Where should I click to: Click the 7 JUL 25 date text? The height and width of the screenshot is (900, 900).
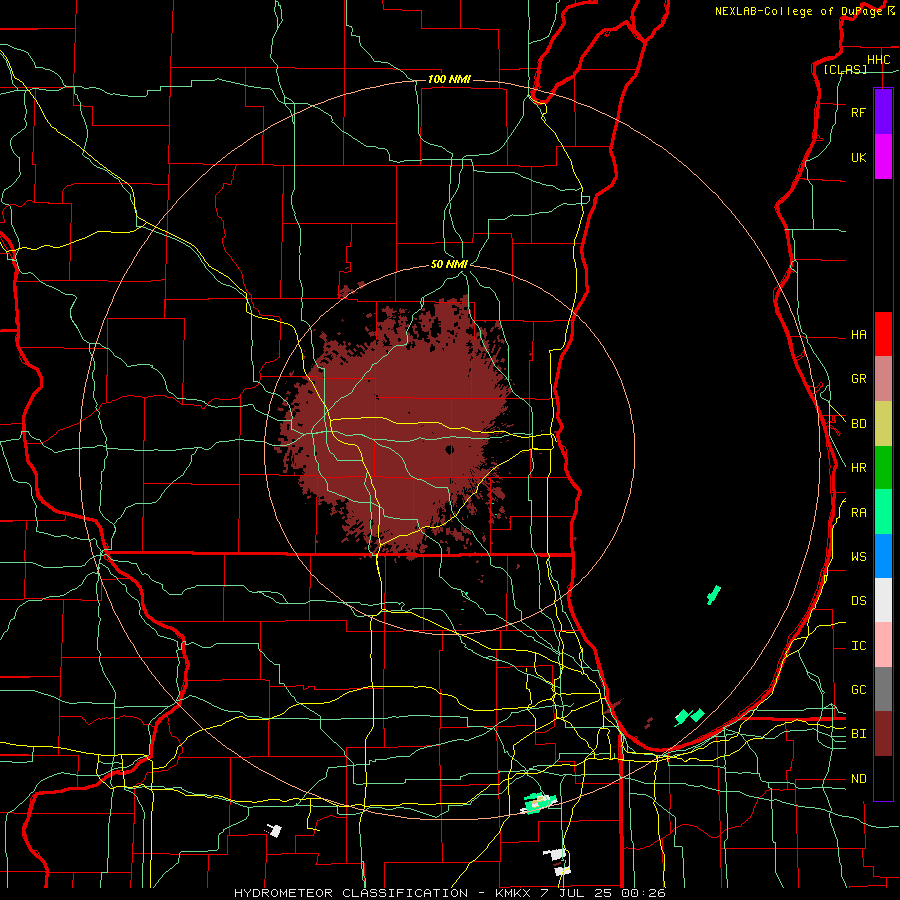(x=576, y=893)
